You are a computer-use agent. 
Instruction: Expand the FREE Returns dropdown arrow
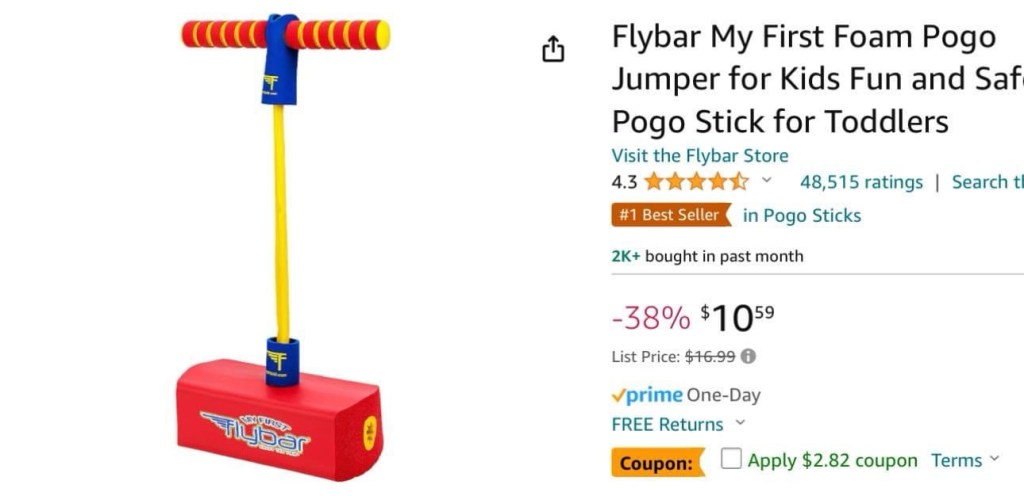[740, 424]
